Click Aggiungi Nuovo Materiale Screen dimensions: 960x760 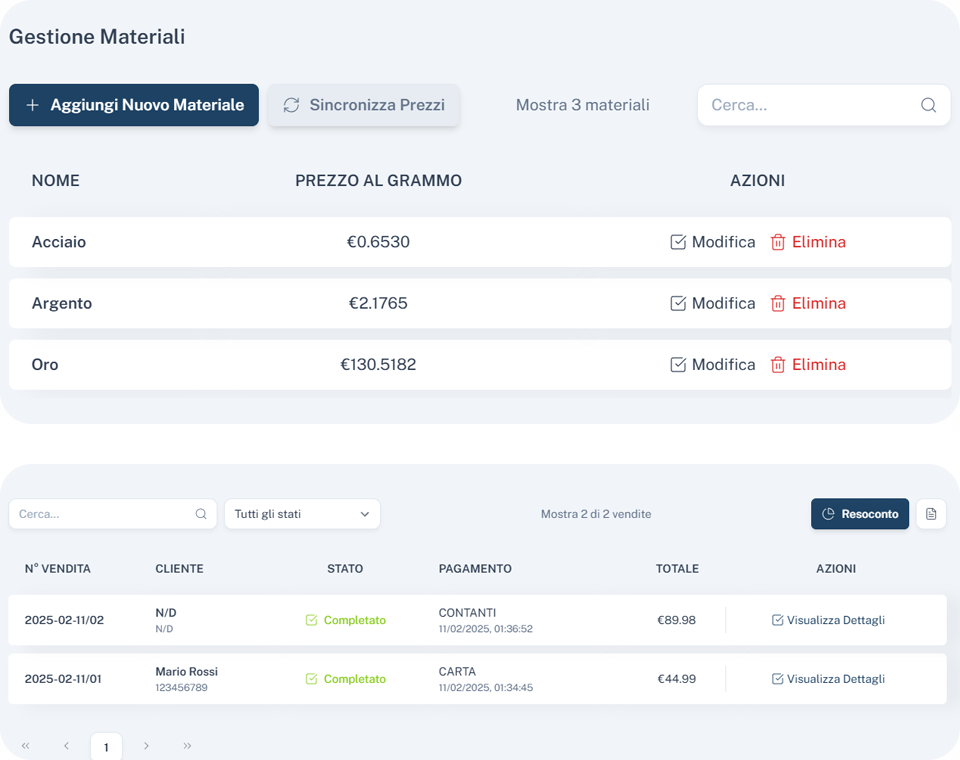(133, 105)
